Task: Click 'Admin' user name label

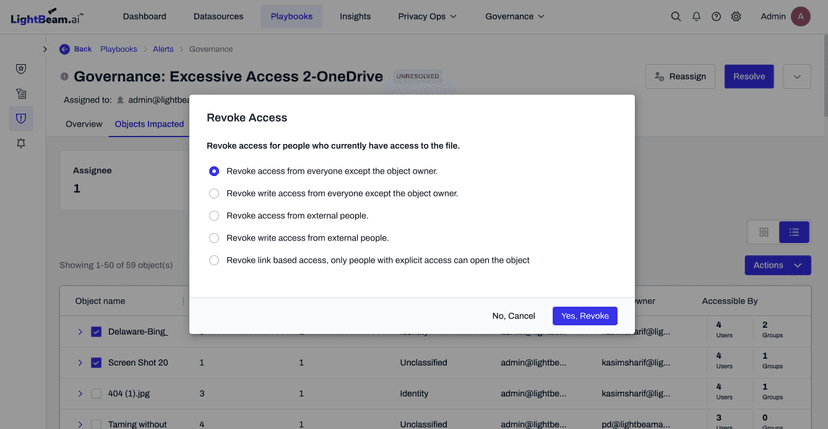Action: click(773, 16)
